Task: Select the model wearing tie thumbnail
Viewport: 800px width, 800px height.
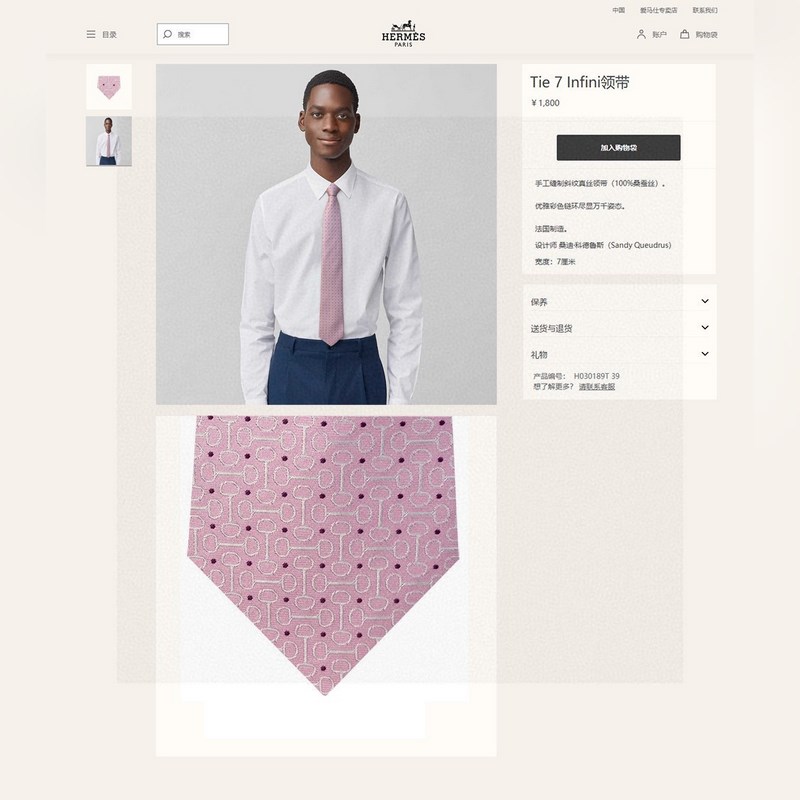Action: point(109,141)
